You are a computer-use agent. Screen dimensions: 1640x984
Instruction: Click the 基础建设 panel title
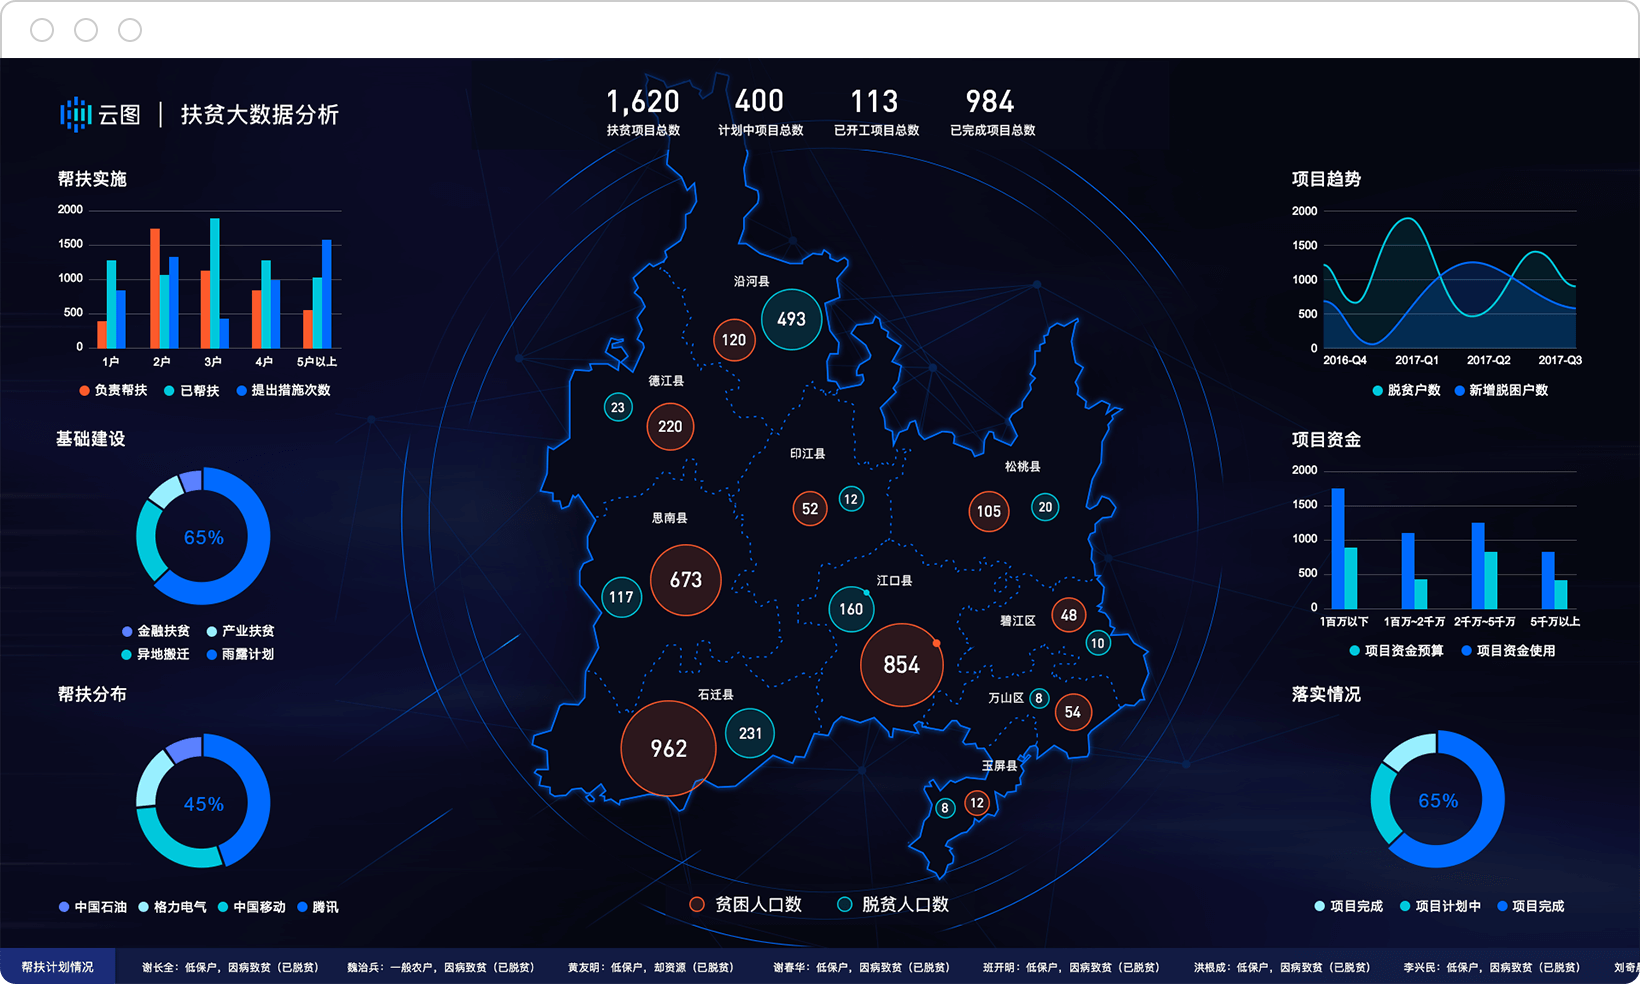click(x=91, y=439)
